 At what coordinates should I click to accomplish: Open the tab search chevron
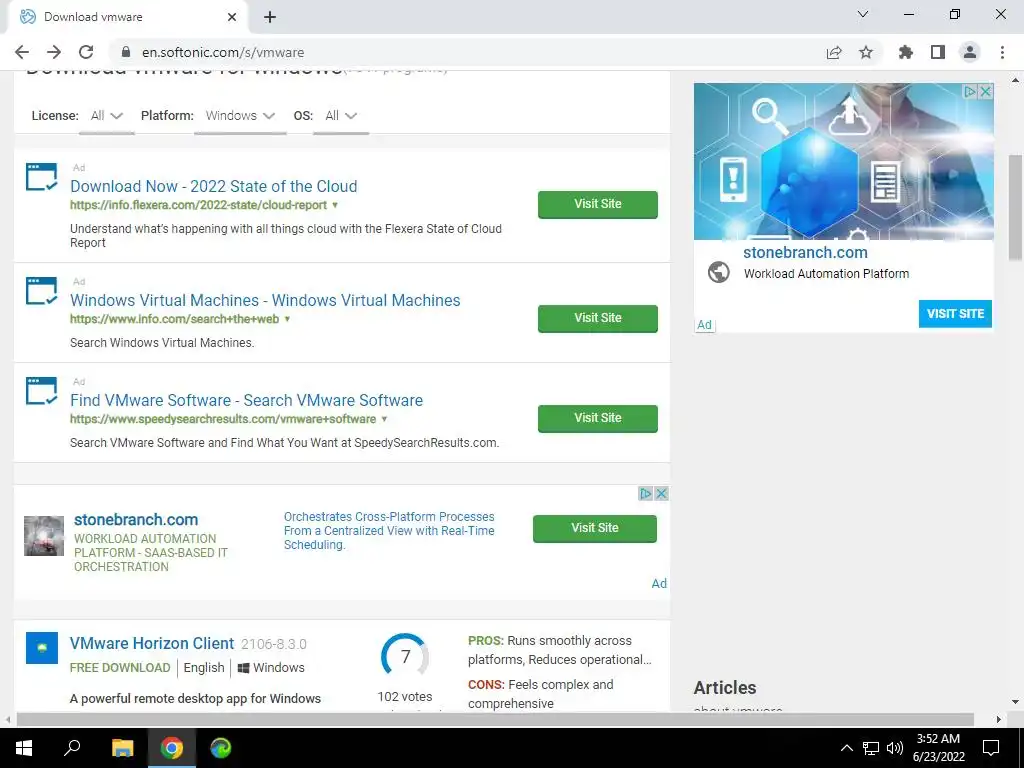click(863, 14)
